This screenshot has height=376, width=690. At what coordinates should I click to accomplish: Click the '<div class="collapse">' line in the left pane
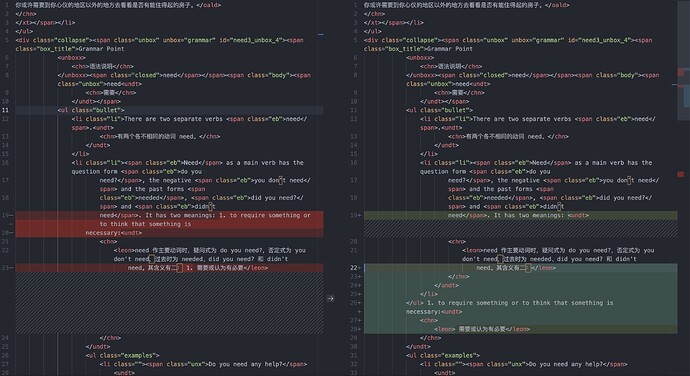coord(159,40)
